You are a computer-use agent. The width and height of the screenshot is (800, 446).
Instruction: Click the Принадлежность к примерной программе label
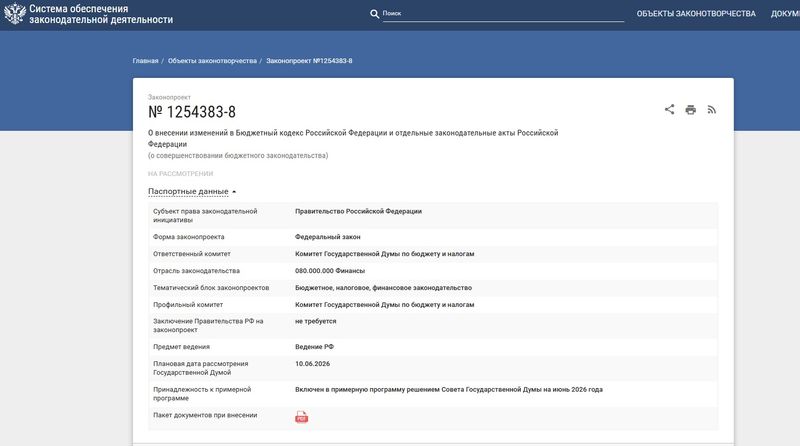click(202, 393)
